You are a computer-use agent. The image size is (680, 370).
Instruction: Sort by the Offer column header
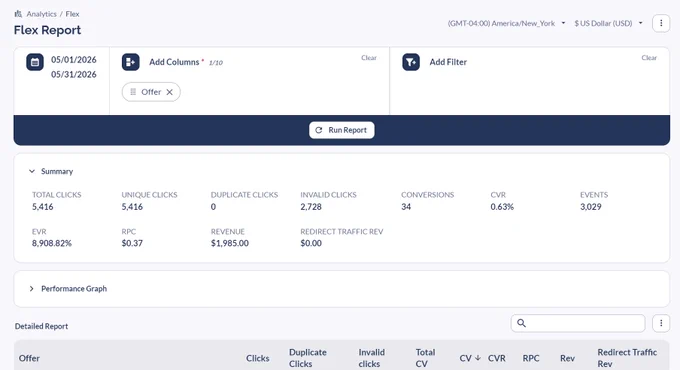(x=29, y=358)
